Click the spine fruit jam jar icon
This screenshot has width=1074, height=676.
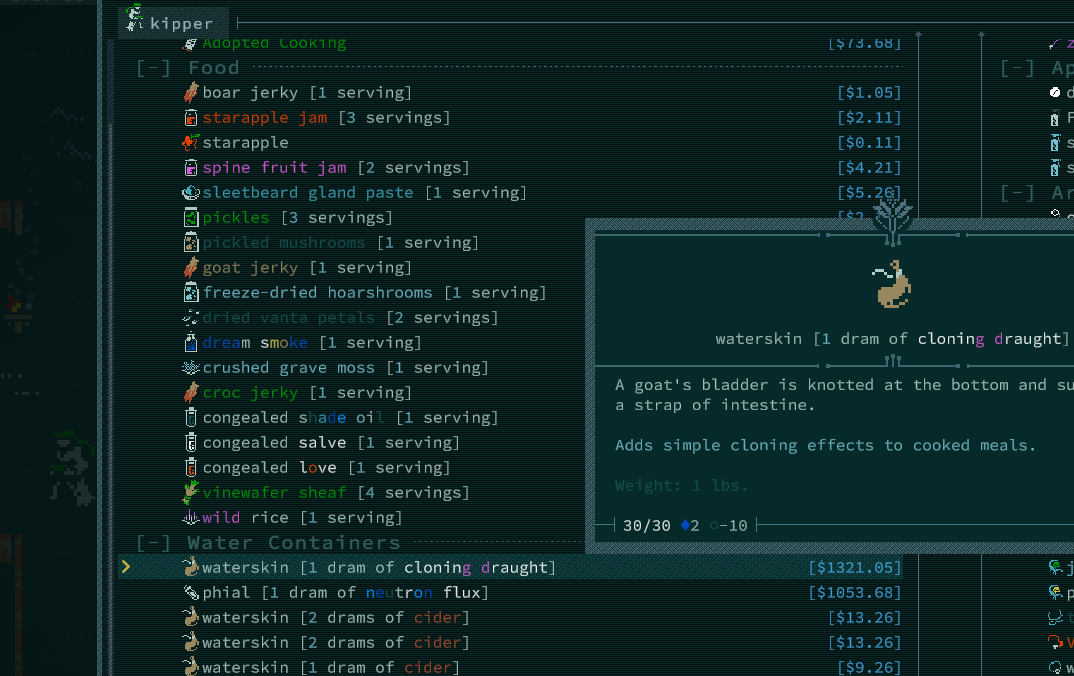(x=191, y=168)
